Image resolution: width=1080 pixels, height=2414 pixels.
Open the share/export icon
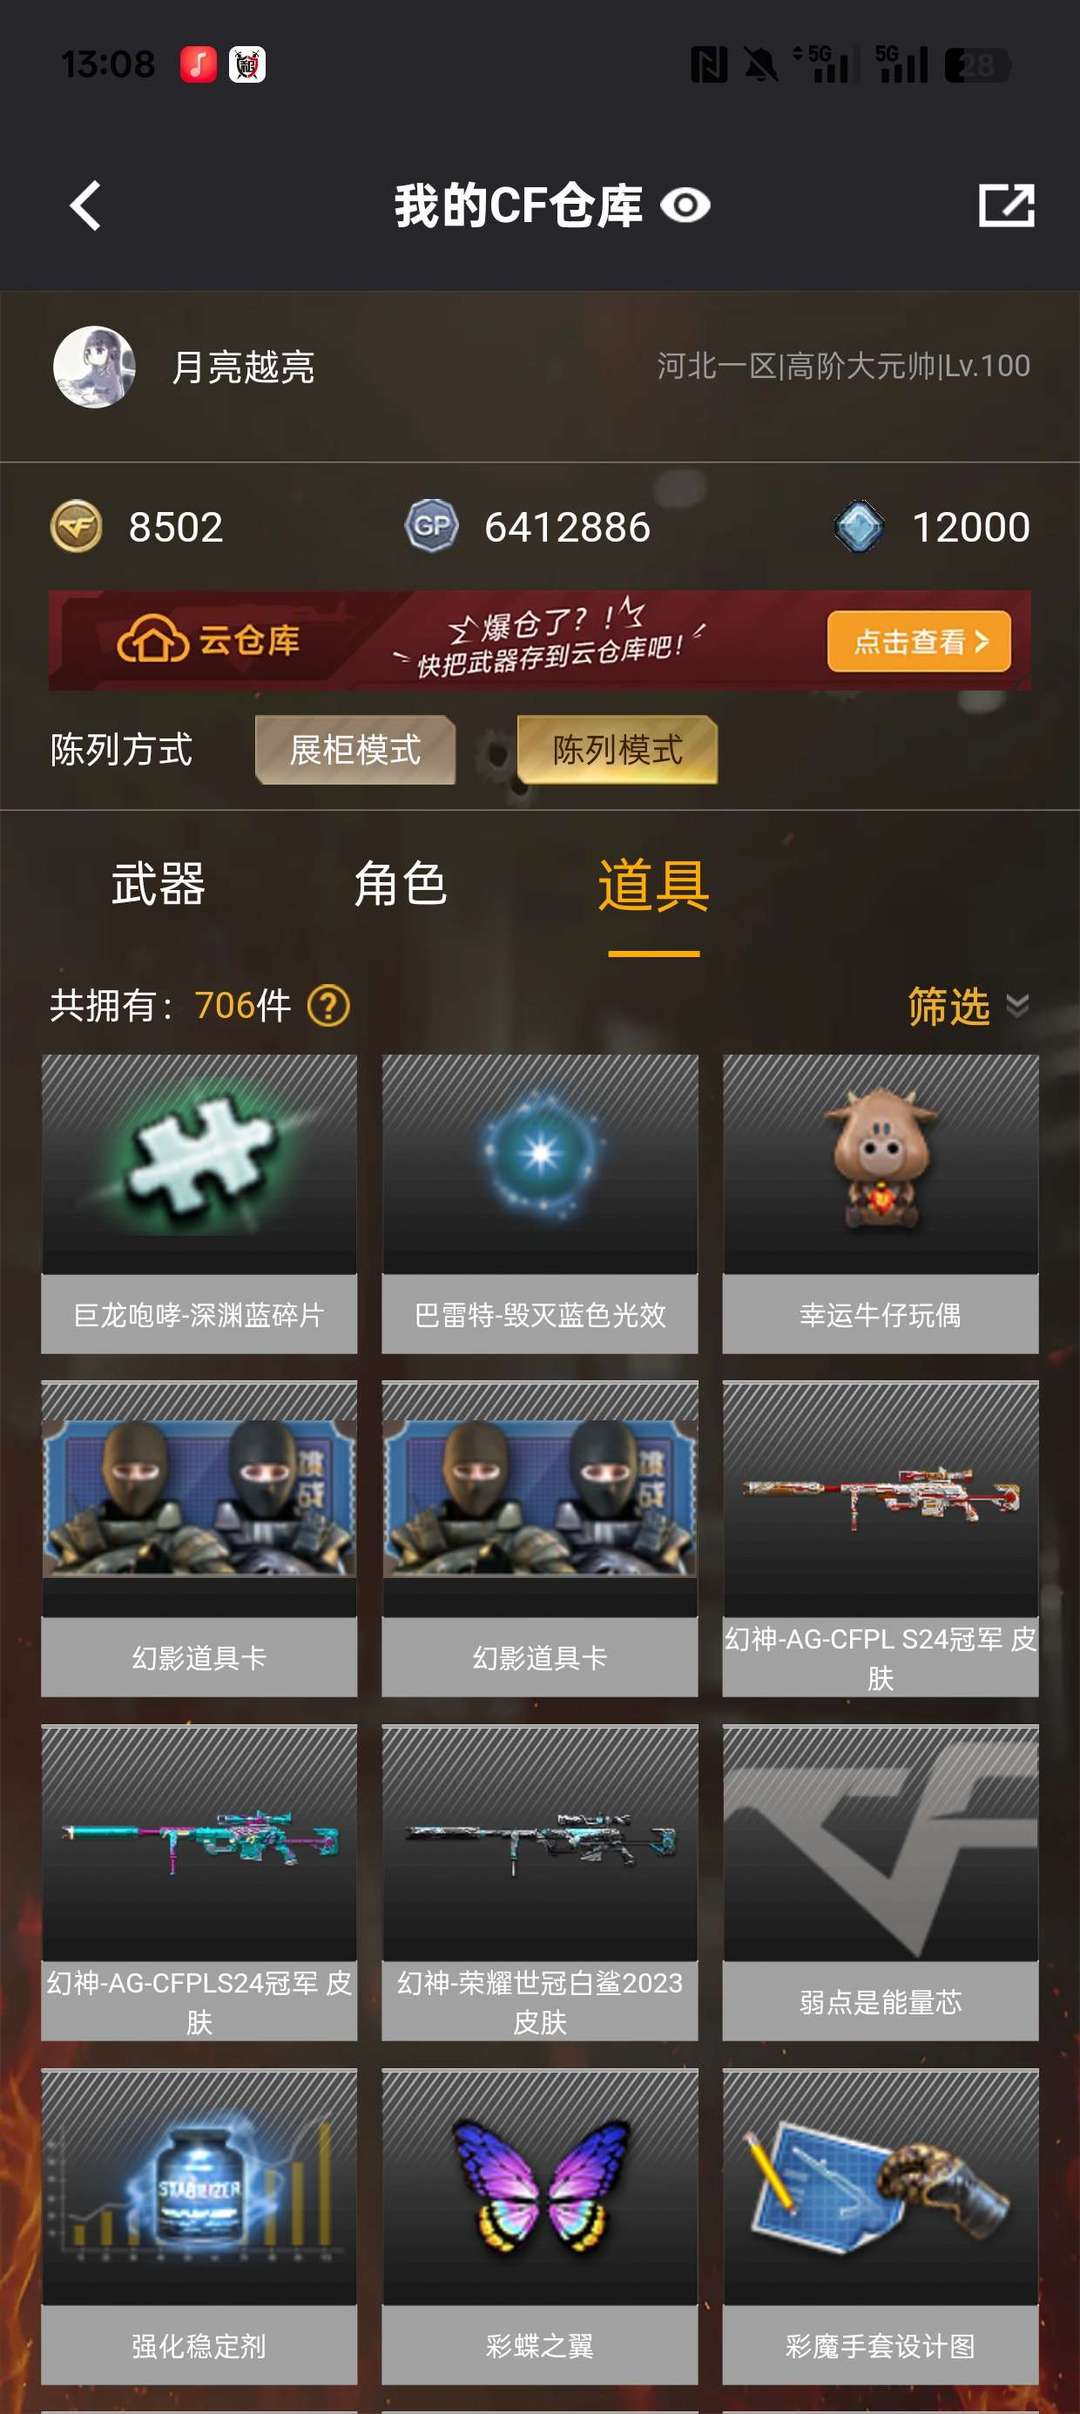(1006, 206)
